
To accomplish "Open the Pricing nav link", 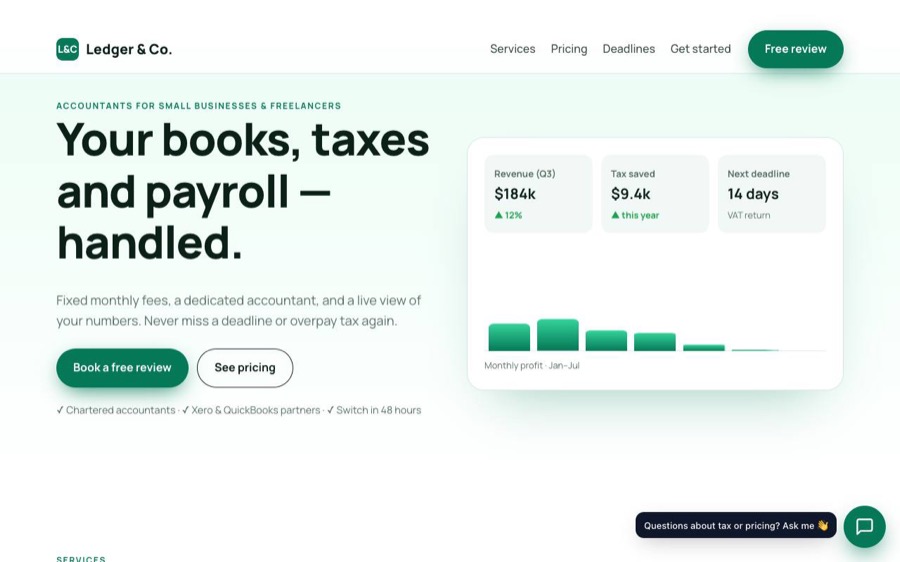I will (x=569, y=49).
